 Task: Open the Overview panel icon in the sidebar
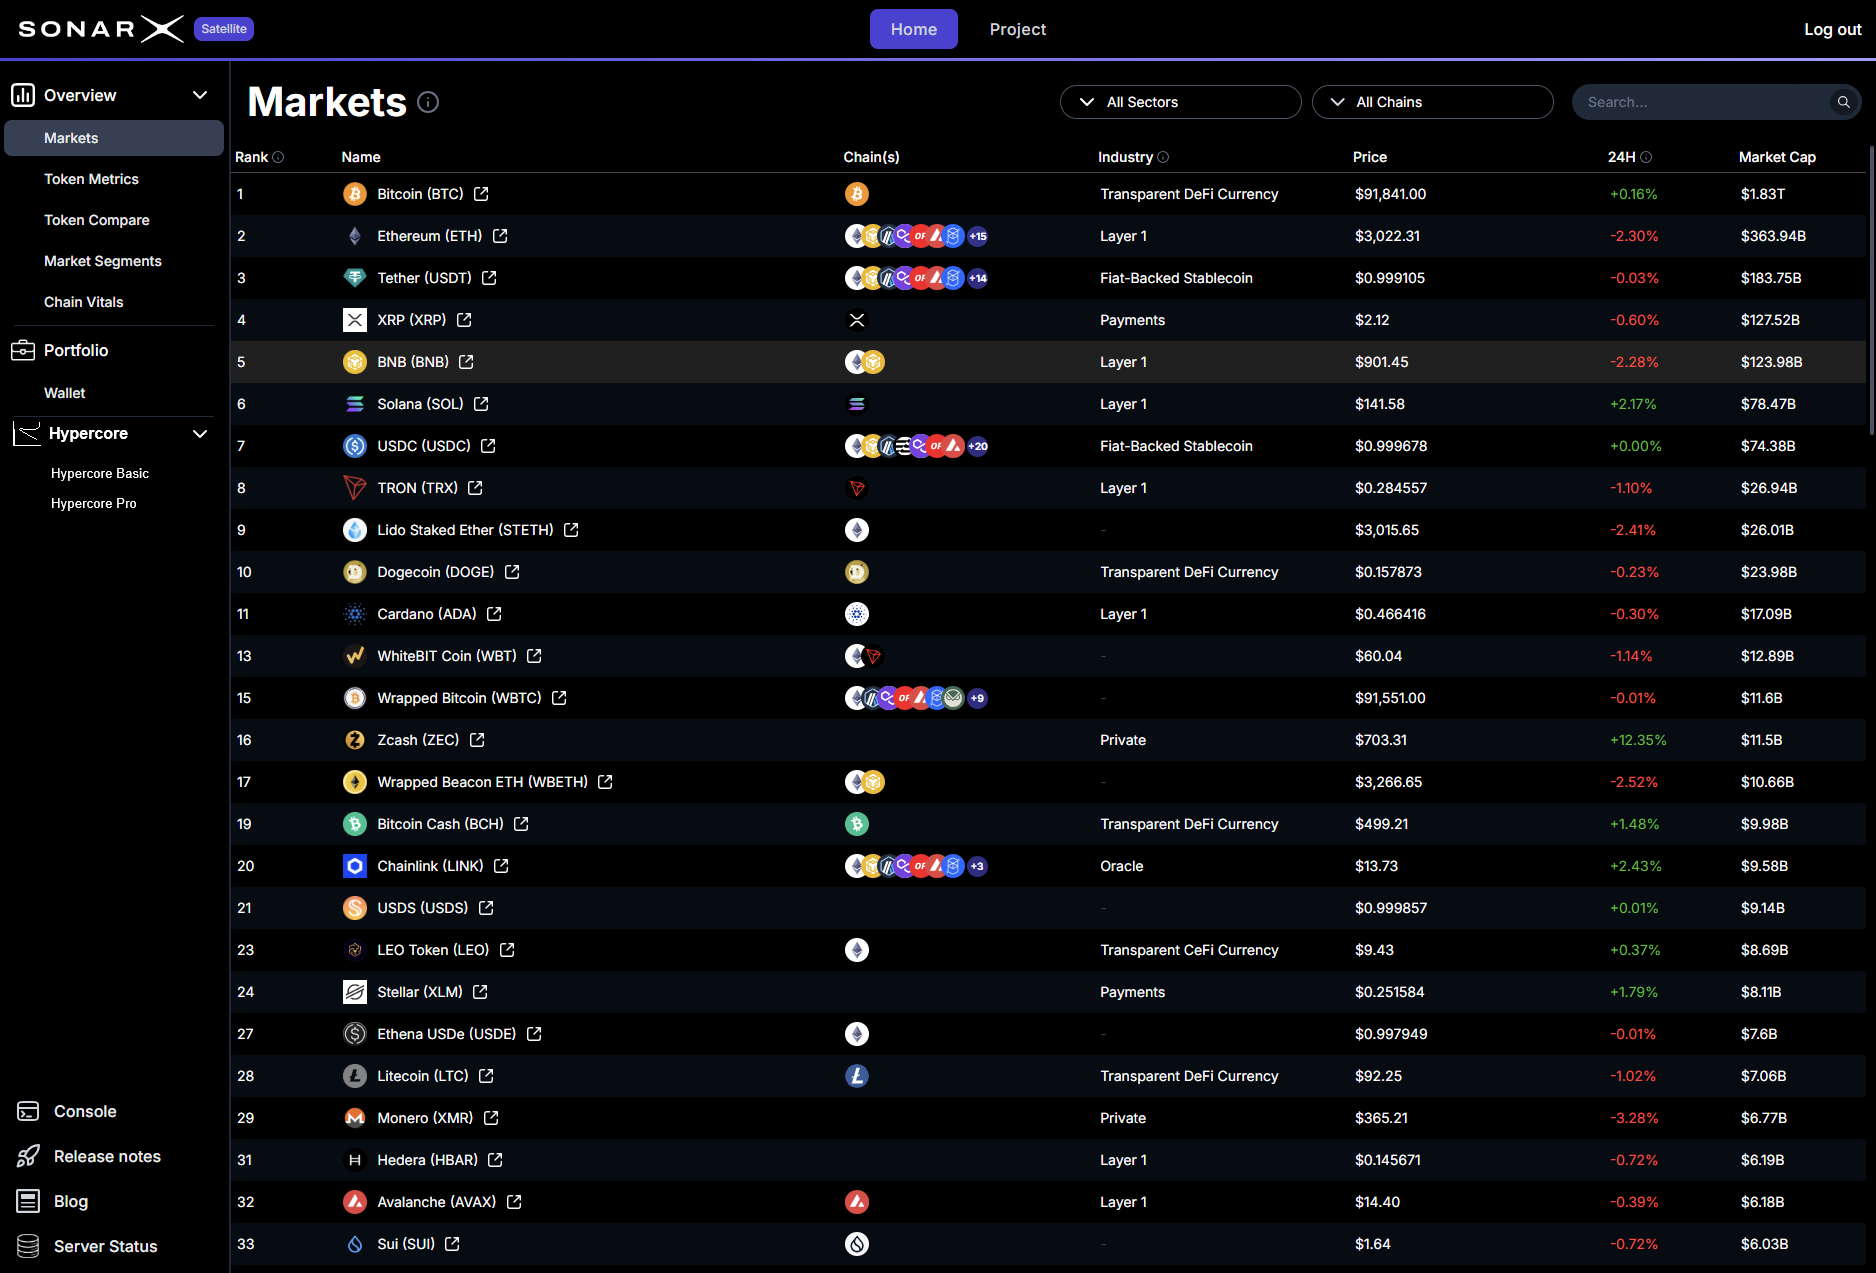(x=24, y=94)
